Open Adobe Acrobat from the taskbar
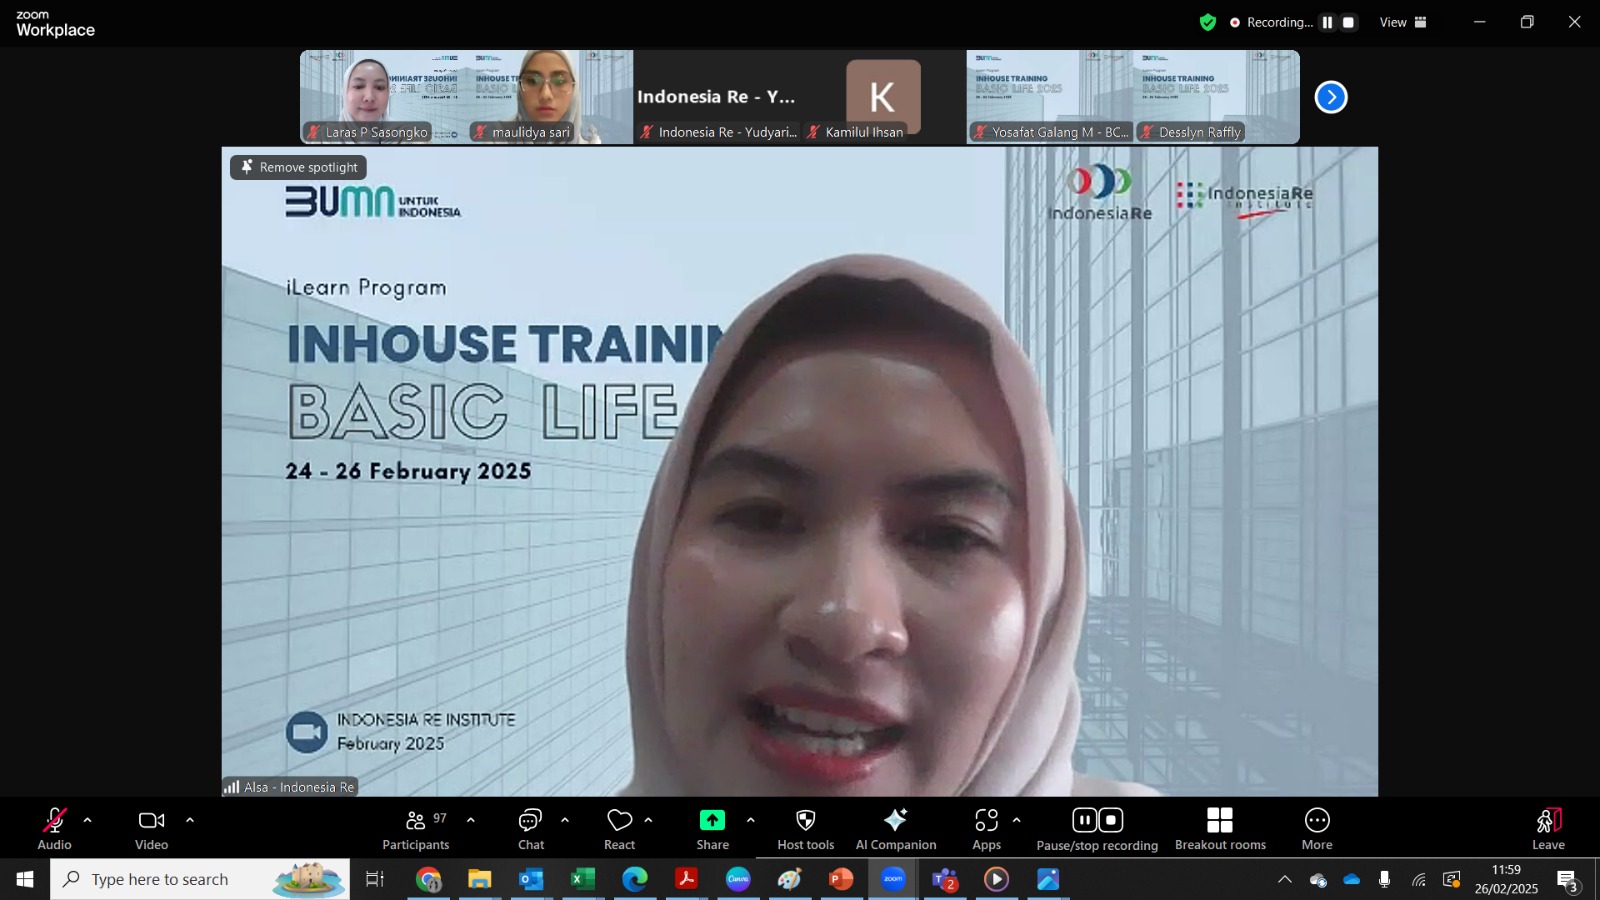The width and height of the screenshot is (1600, 900). tap(686, 879)
